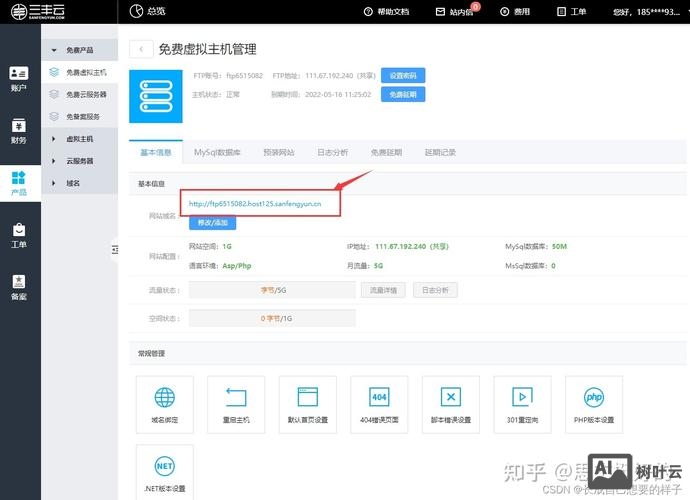
Task: Open 费用 in the top bar
Action: click(515, 11)
